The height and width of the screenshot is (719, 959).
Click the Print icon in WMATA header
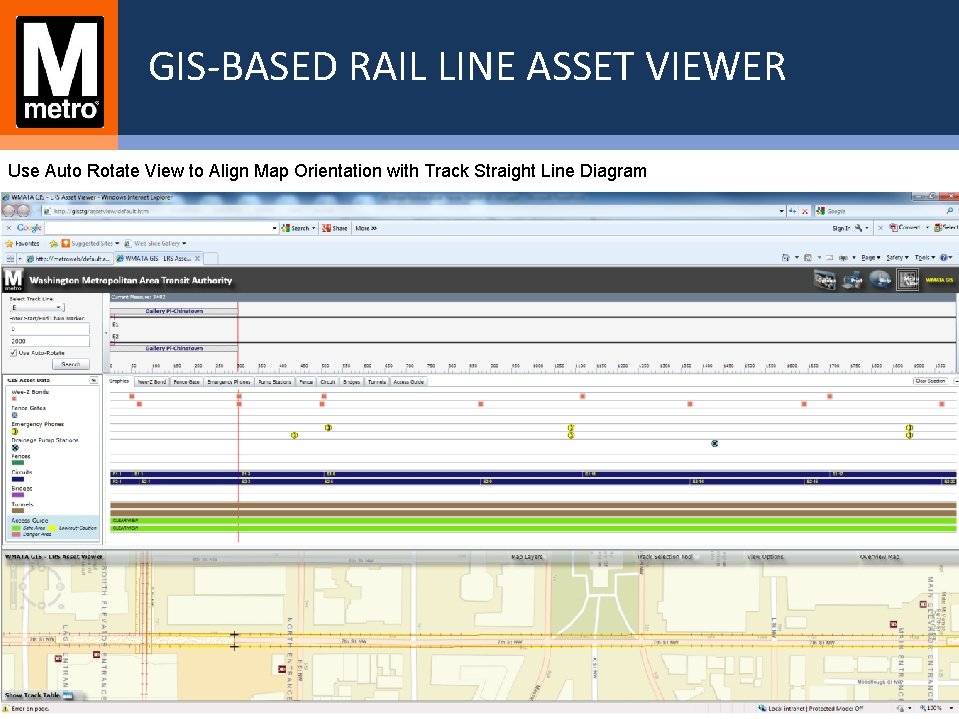coord(853,280)
